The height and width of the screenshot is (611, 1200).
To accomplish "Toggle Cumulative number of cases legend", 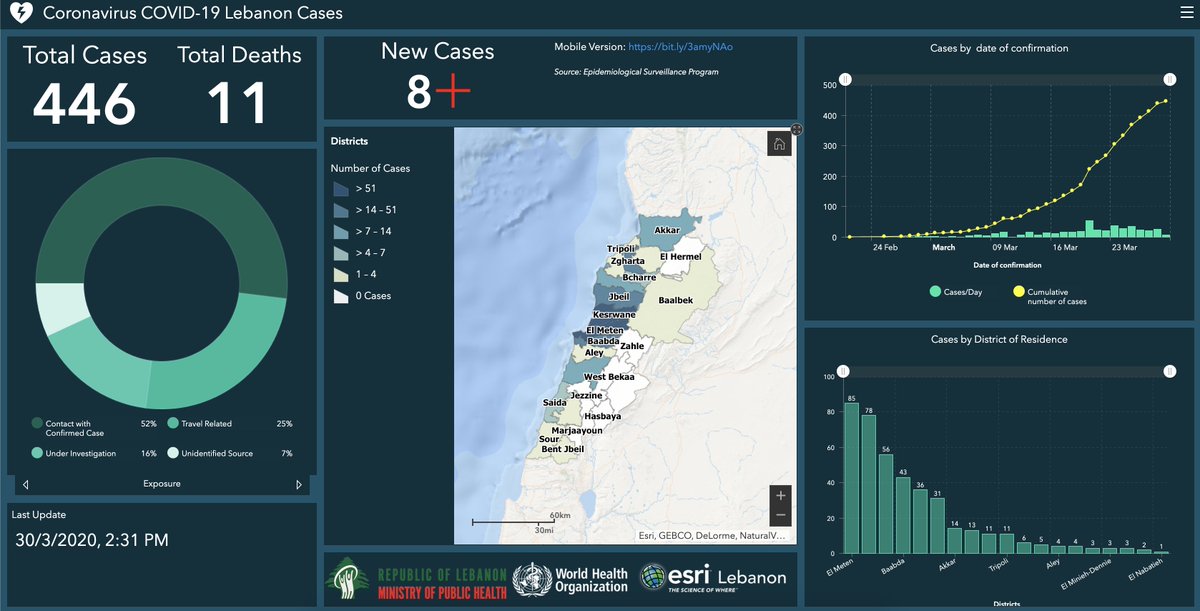I will tap(1050, 296).
